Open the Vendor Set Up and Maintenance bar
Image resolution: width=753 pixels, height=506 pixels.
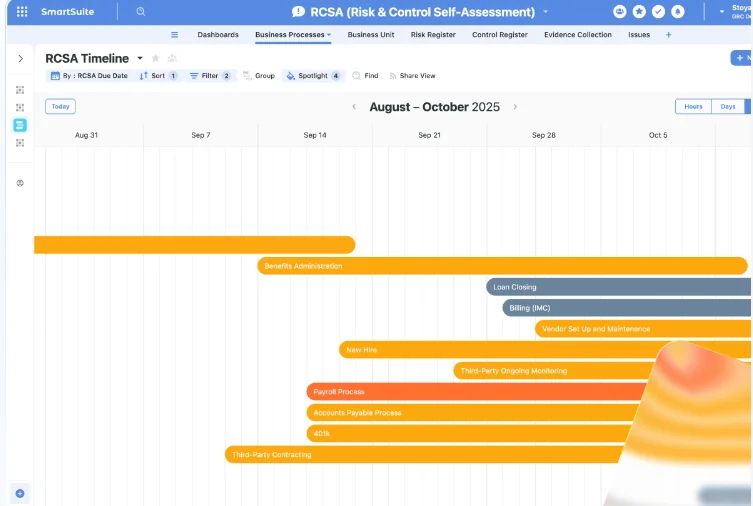[x=643, y=329]
